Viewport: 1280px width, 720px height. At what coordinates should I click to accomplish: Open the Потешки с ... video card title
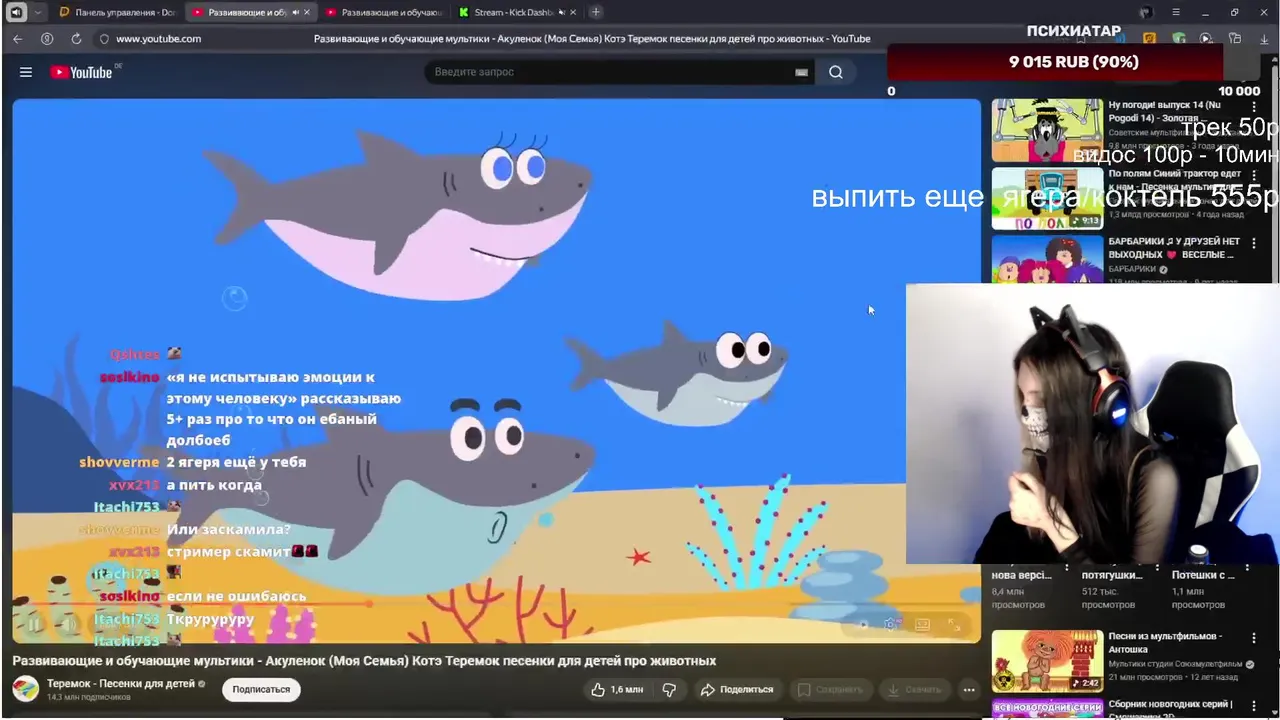click(1202, 575)
